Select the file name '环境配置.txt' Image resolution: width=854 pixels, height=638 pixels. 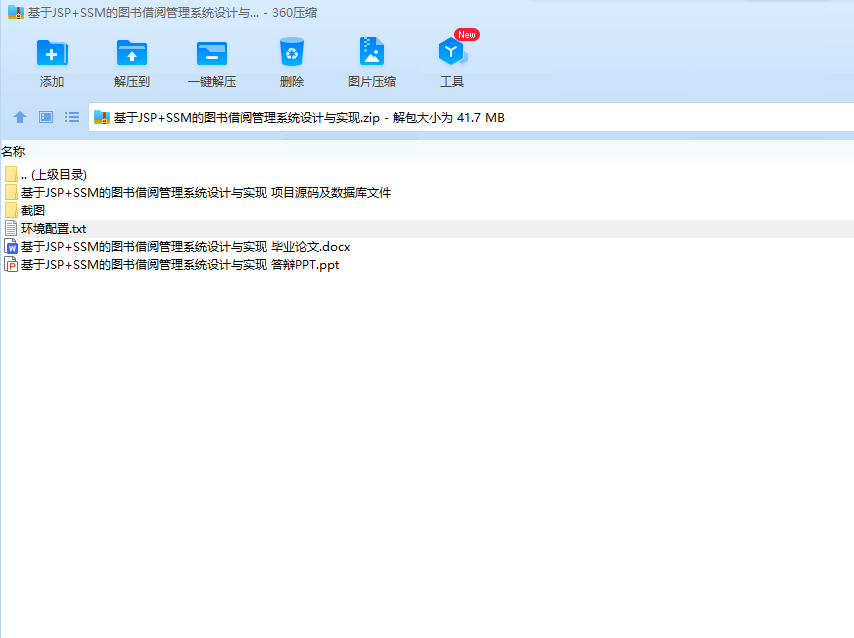pos(53,228)
